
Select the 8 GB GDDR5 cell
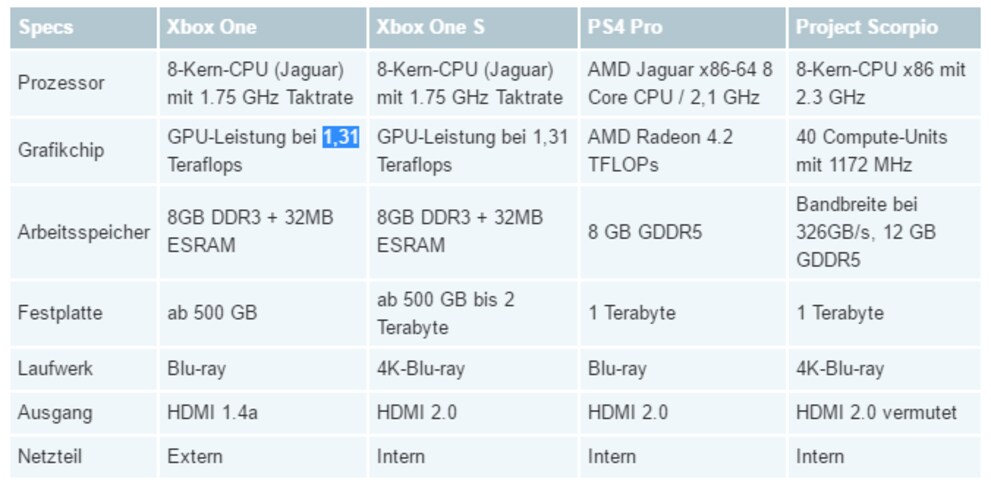[645, 232]
